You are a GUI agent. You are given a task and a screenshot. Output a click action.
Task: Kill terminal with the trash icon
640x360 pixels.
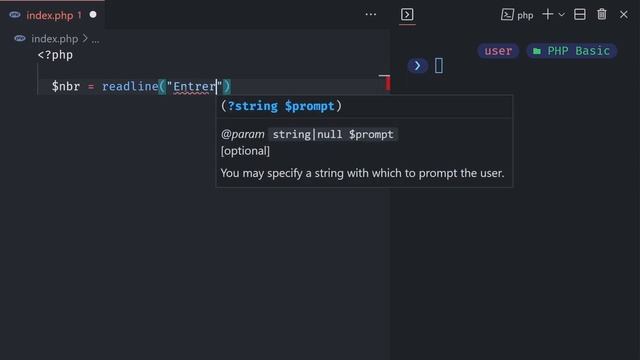pyautogui.click(x=602, y=15)
